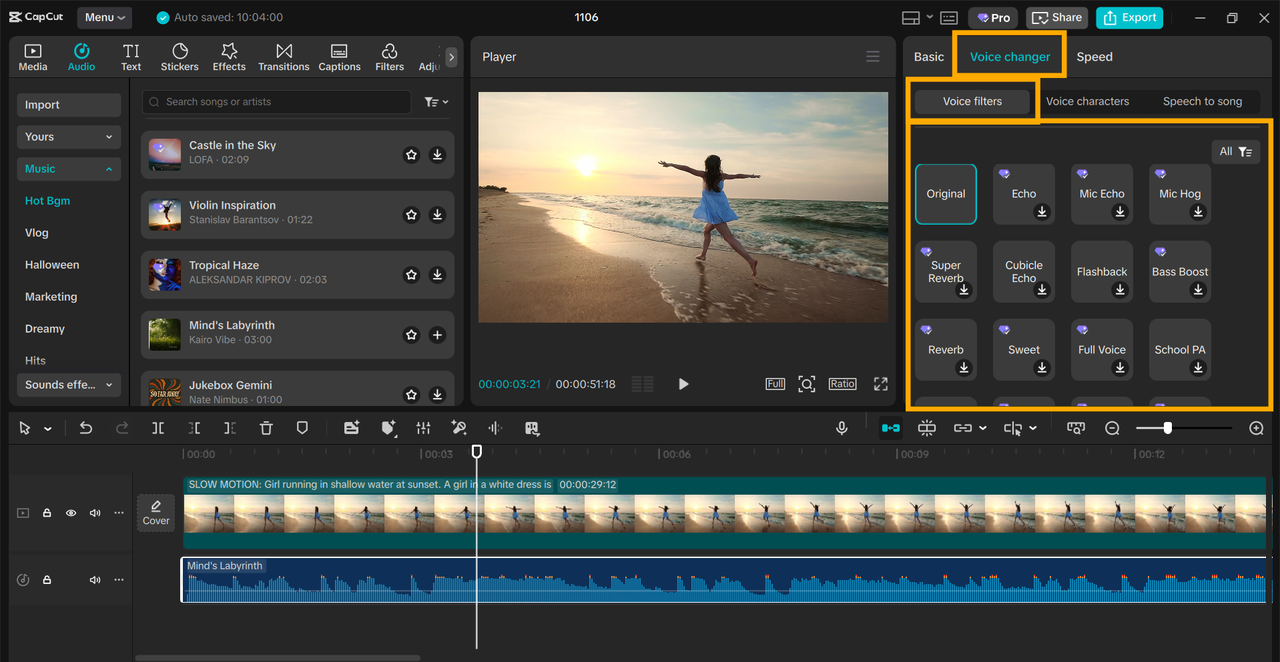
Task: Click the fullscreen icon in player
Action: pos(880,384)
